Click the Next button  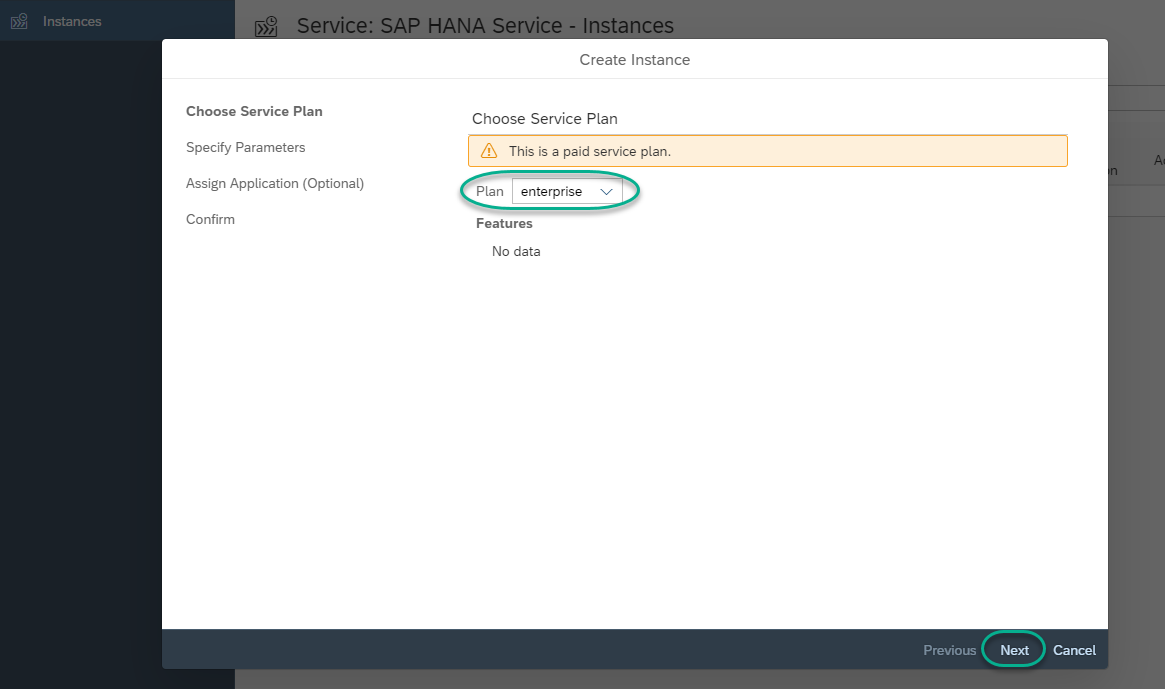click(x=1013, y=650)
